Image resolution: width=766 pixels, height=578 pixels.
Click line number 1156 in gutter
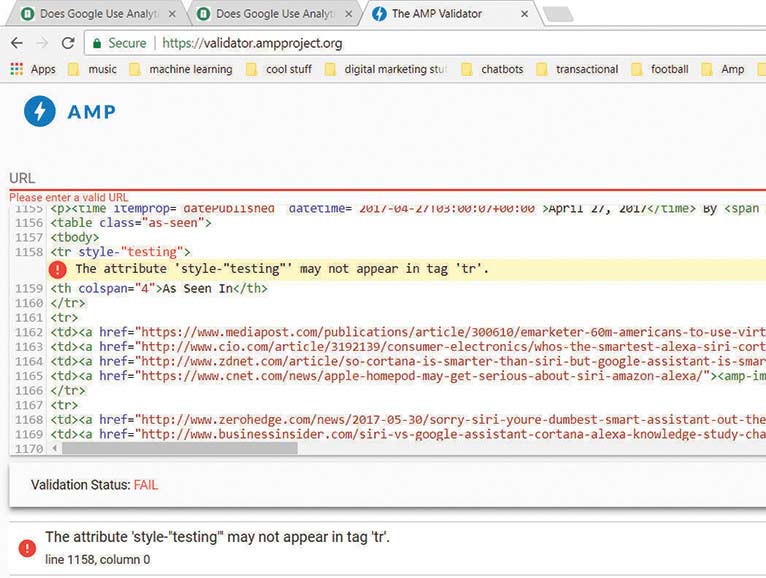click(29, 223)
